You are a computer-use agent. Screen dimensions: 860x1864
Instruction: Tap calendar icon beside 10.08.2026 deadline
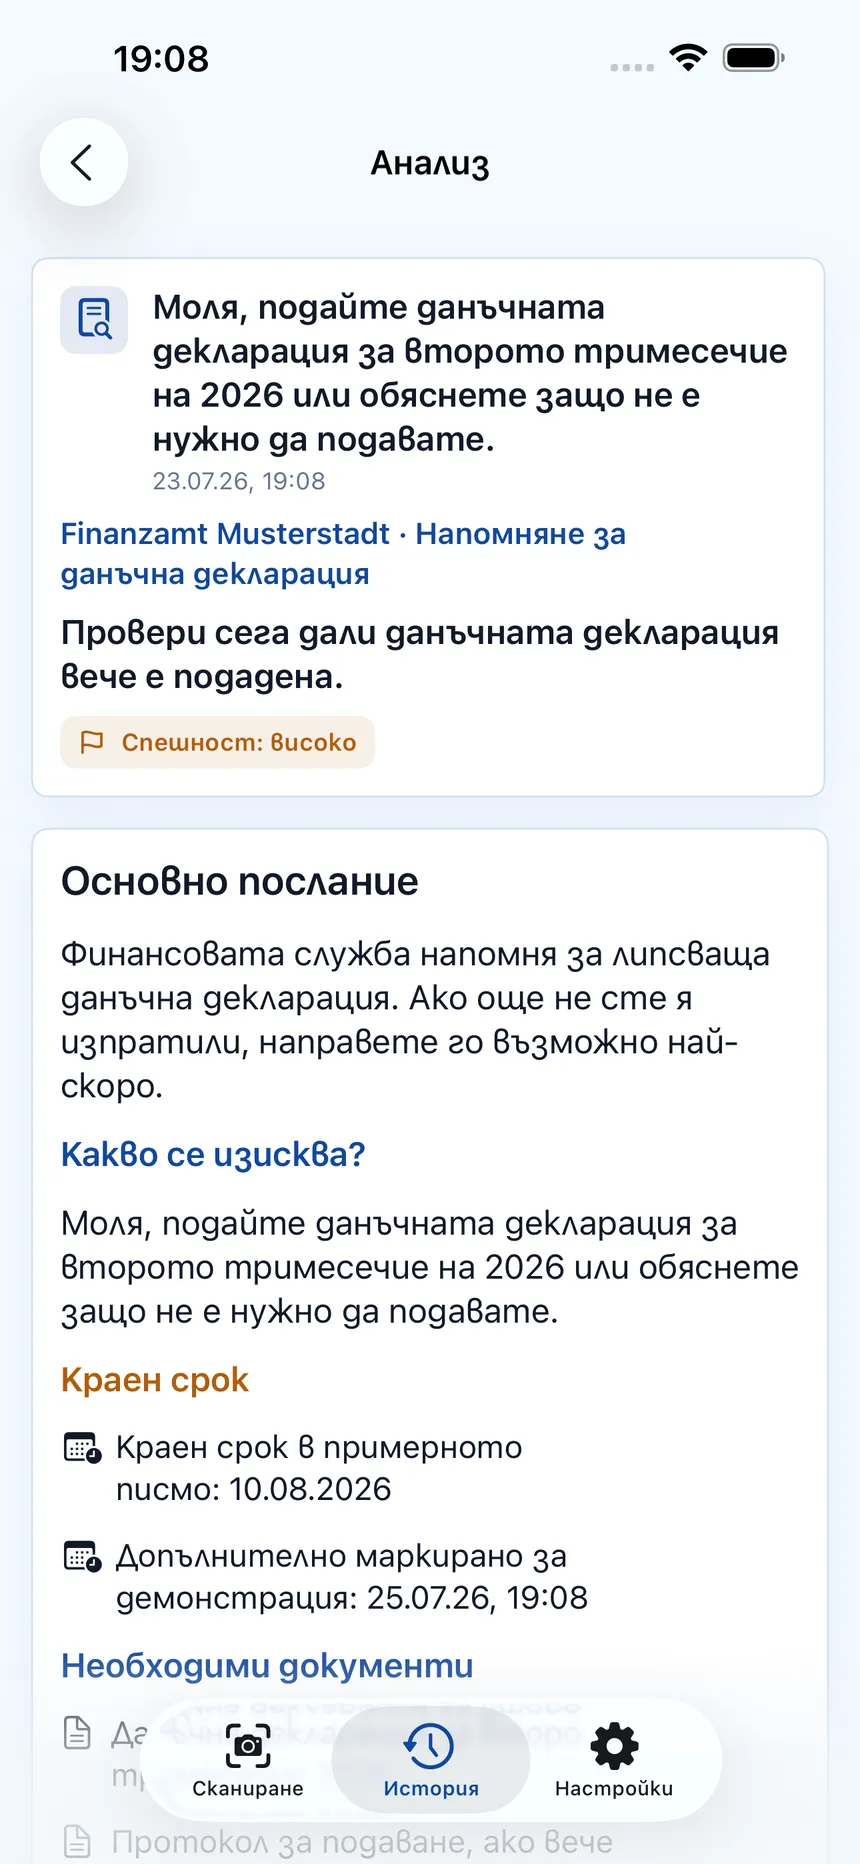82,1448
